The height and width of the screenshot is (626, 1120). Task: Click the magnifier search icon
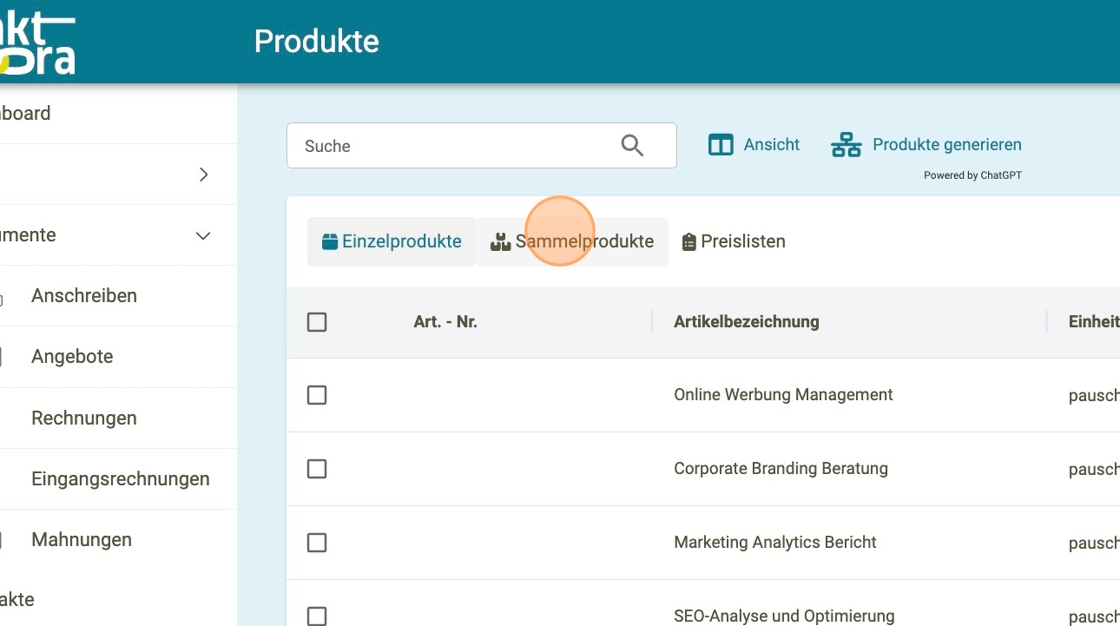632,146
